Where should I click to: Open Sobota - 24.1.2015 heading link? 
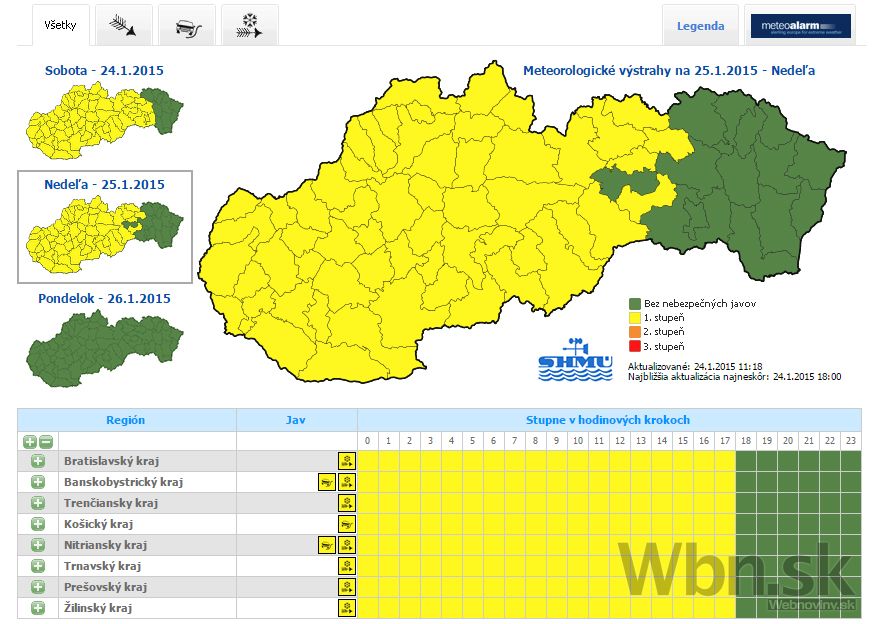(x=105, y=71)
